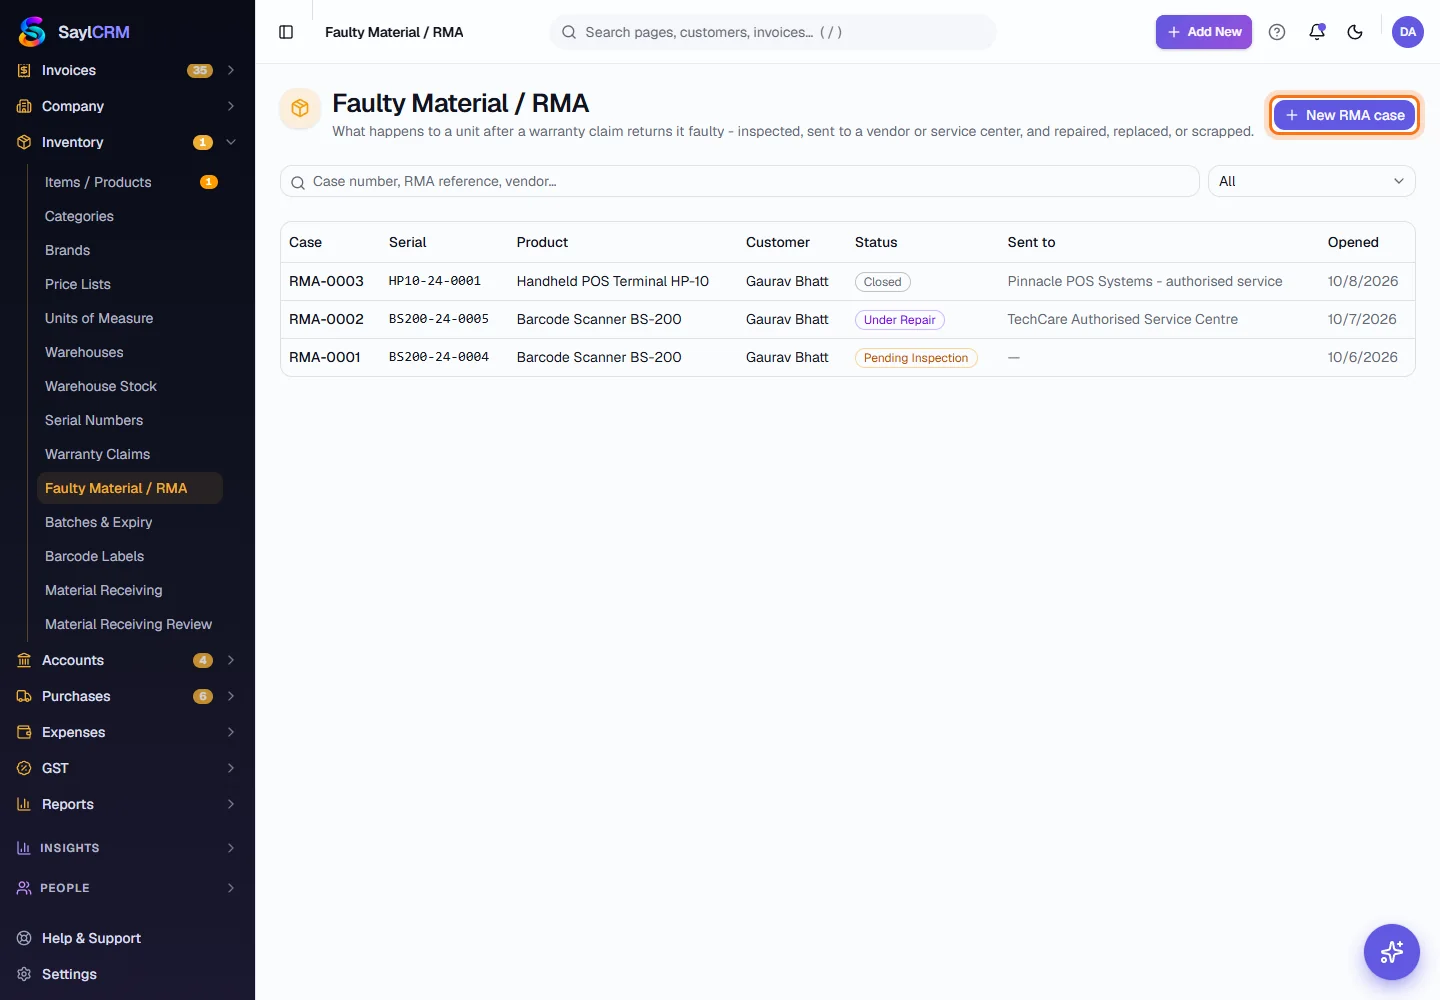Image resolution: width=1440 pixels, height=1000 pixels.
Task: Open Warehouse Stock in sidebar
Action: click(x=130, y=386)
